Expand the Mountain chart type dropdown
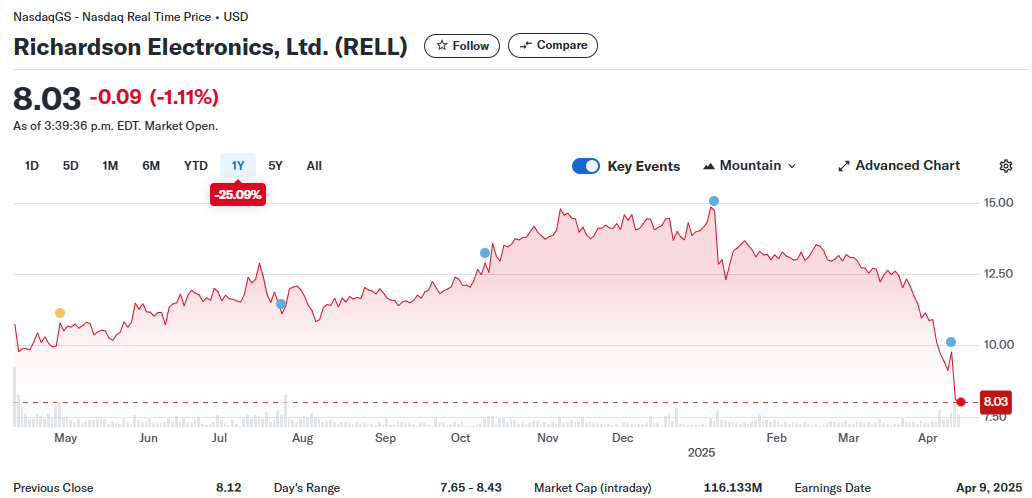The width and height of the screenshot is (1032, 498). click(x=749, y=166)
